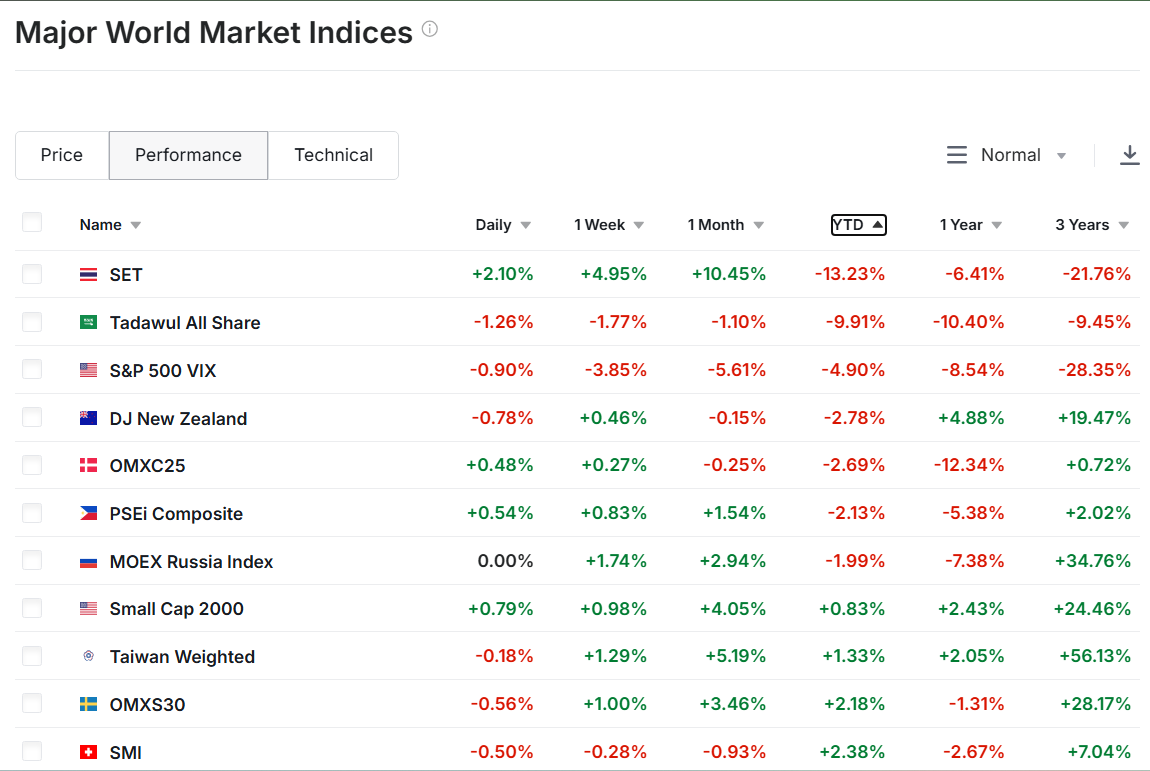Viewport: 1150px width, 771px height.
Task: Click the 0.00% Daily value for MOEX
Action: pos(505,561)
